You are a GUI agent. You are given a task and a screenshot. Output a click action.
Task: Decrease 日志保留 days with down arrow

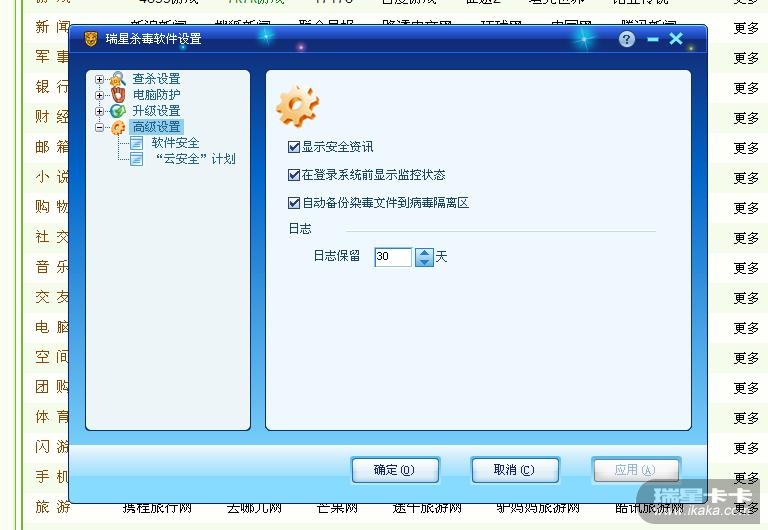coord(424,262)
